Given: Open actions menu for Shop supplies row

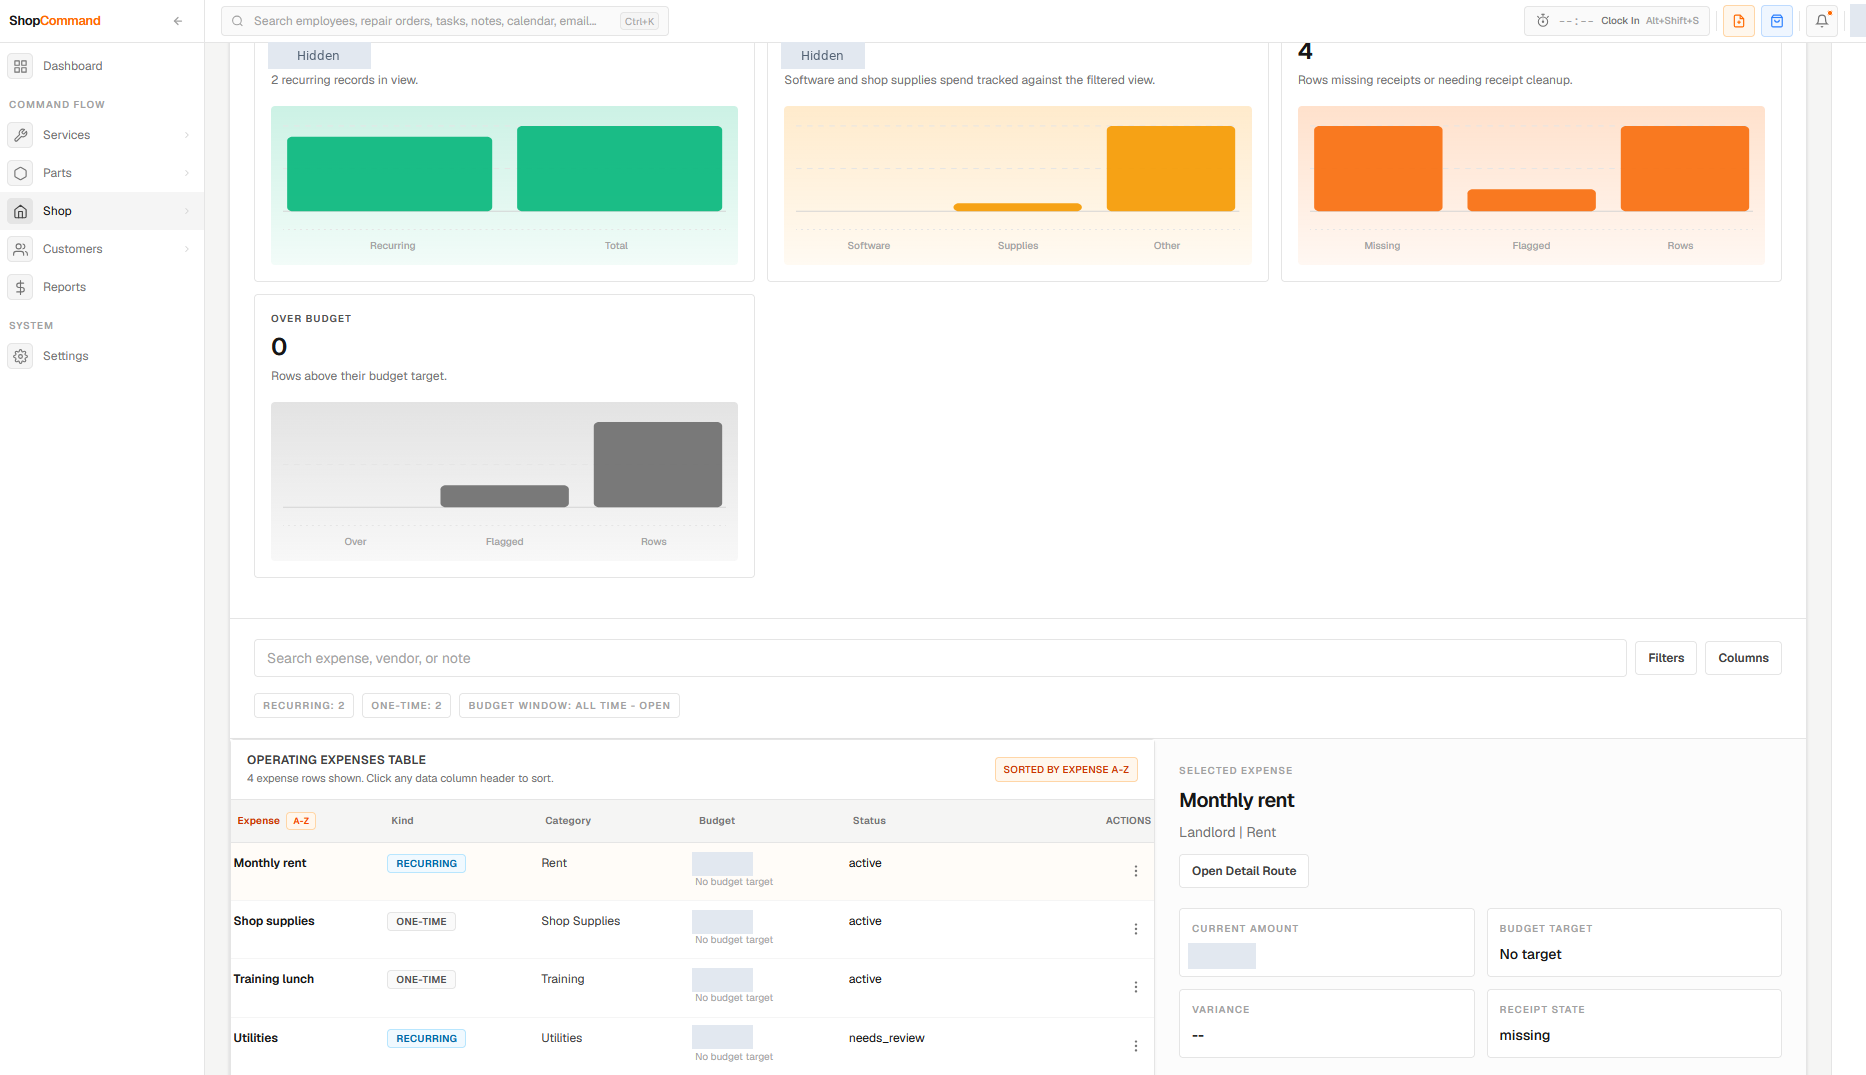Looking at the screenshot, I should [x=1136, y=929].
